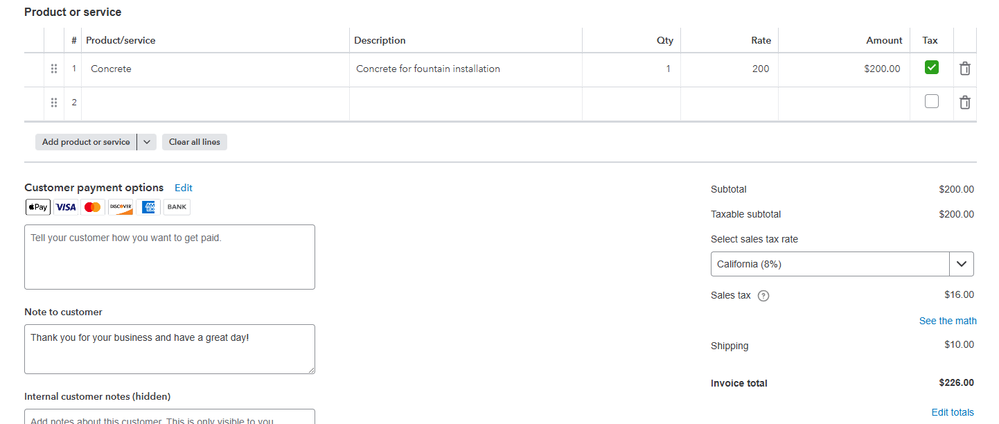This screenshot has height=424, width=999.
Task: Delete the empty second line
Action: tap(964, 102)
